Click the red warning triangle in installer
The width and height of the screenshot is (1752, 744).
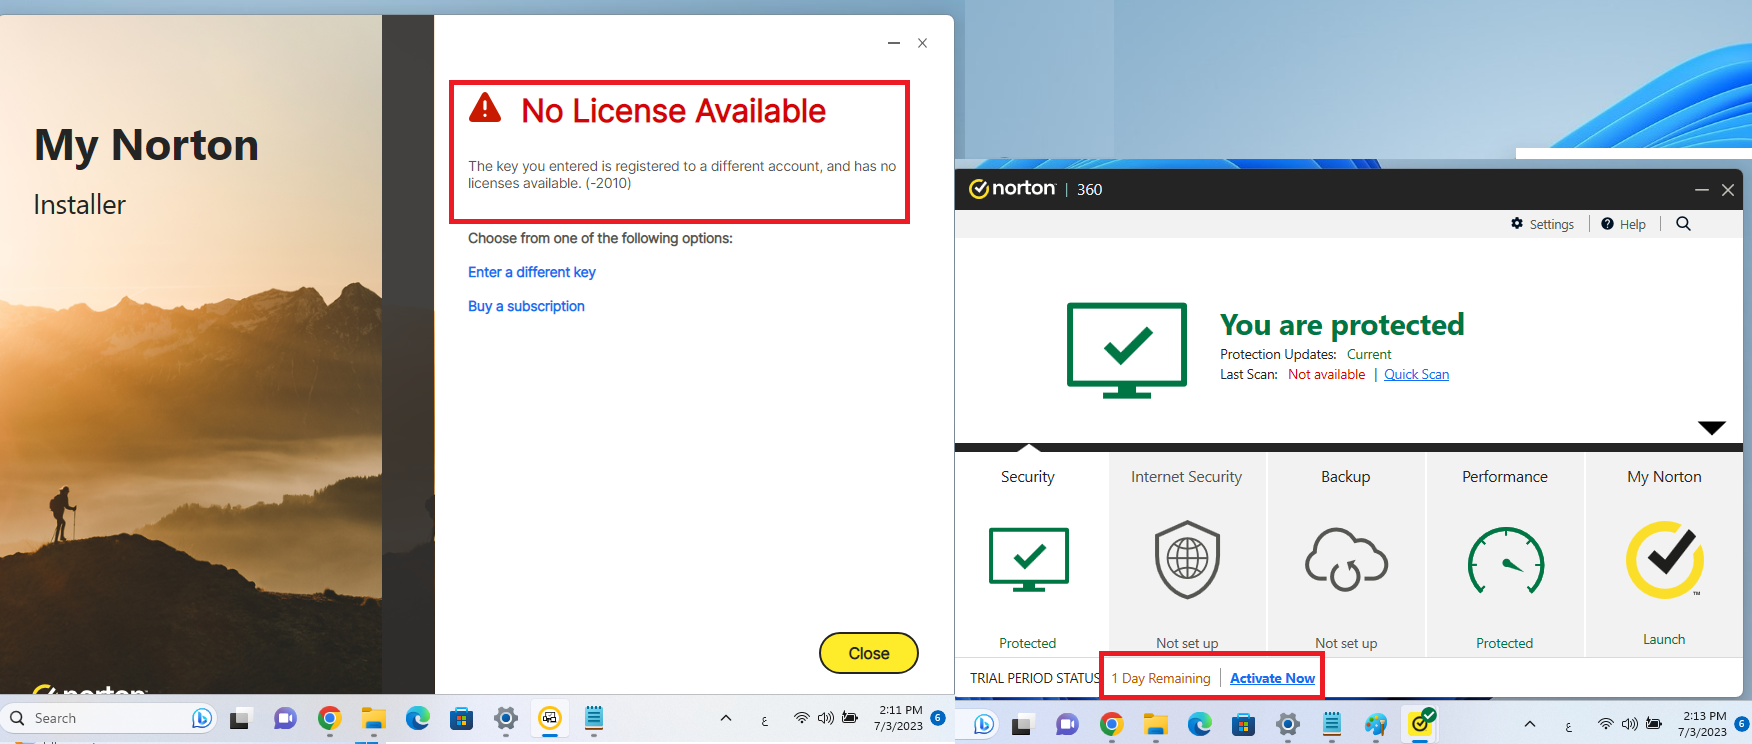point(485,108)
